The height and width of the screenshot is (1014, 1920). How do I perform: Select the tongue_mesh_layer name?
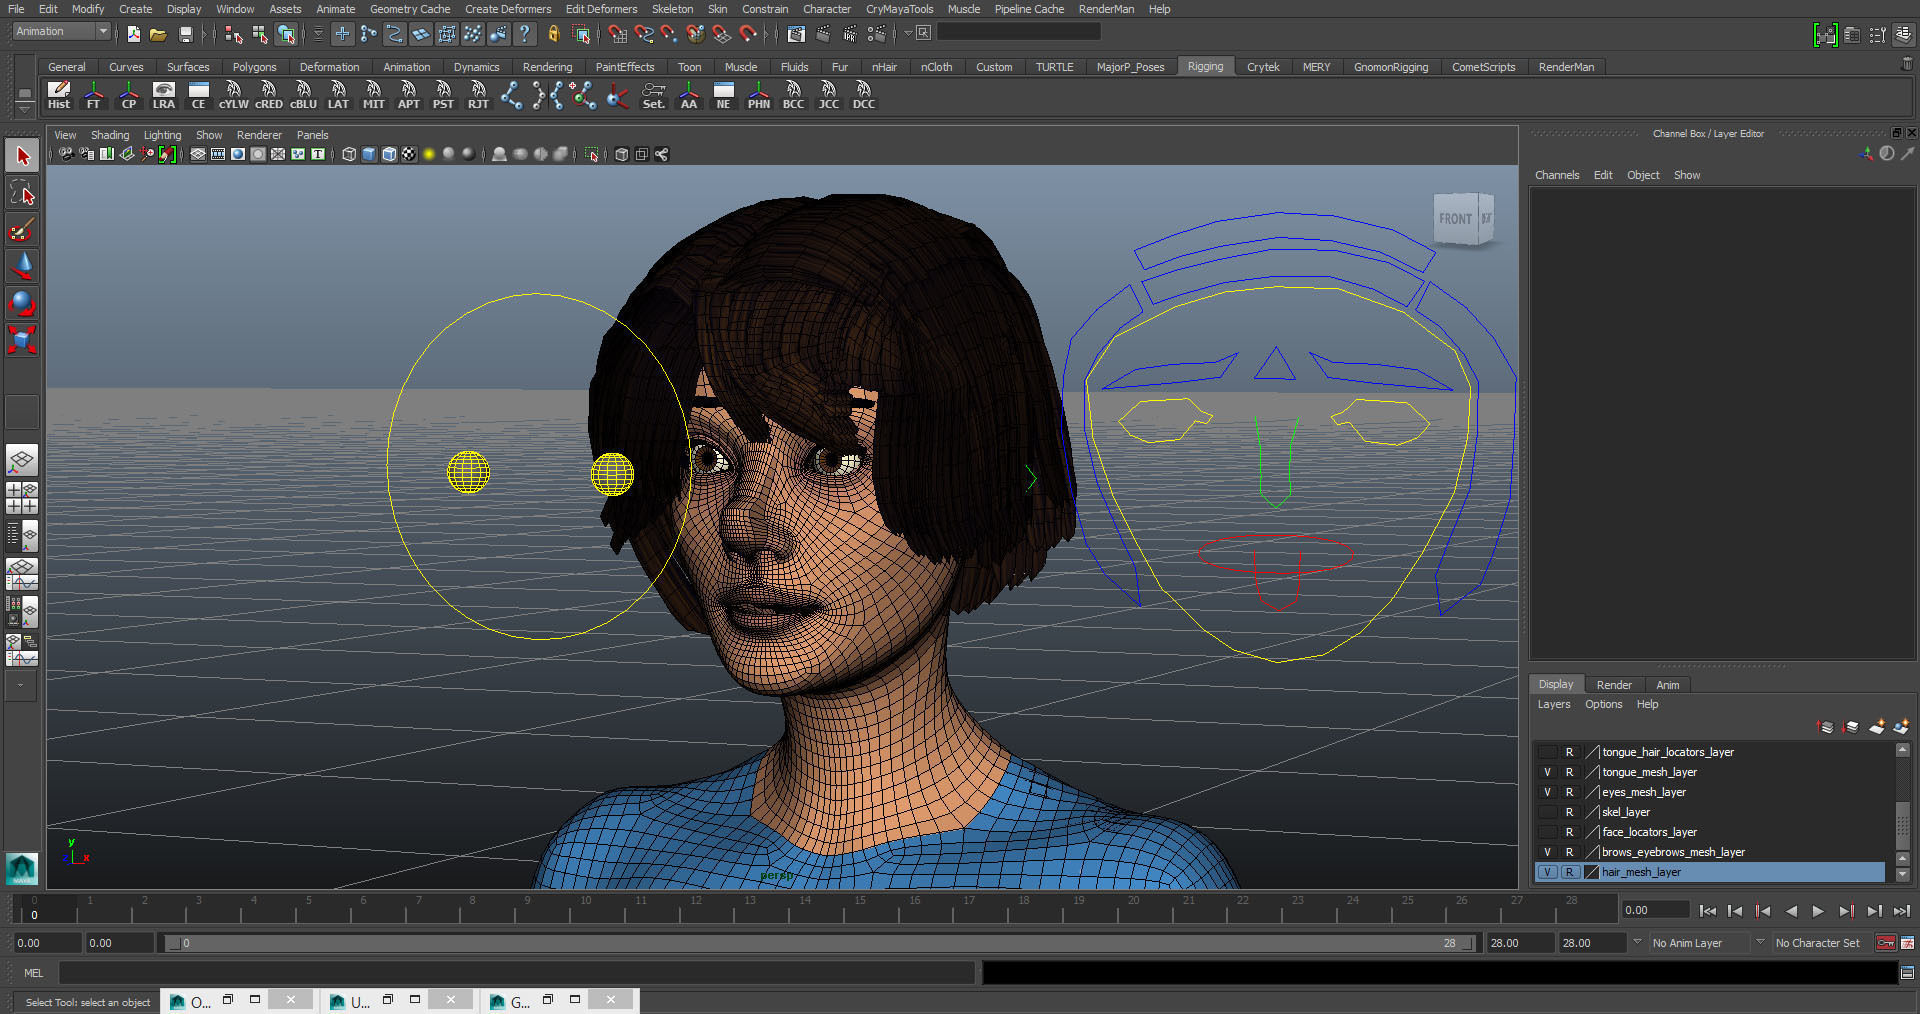(1649, 772)
